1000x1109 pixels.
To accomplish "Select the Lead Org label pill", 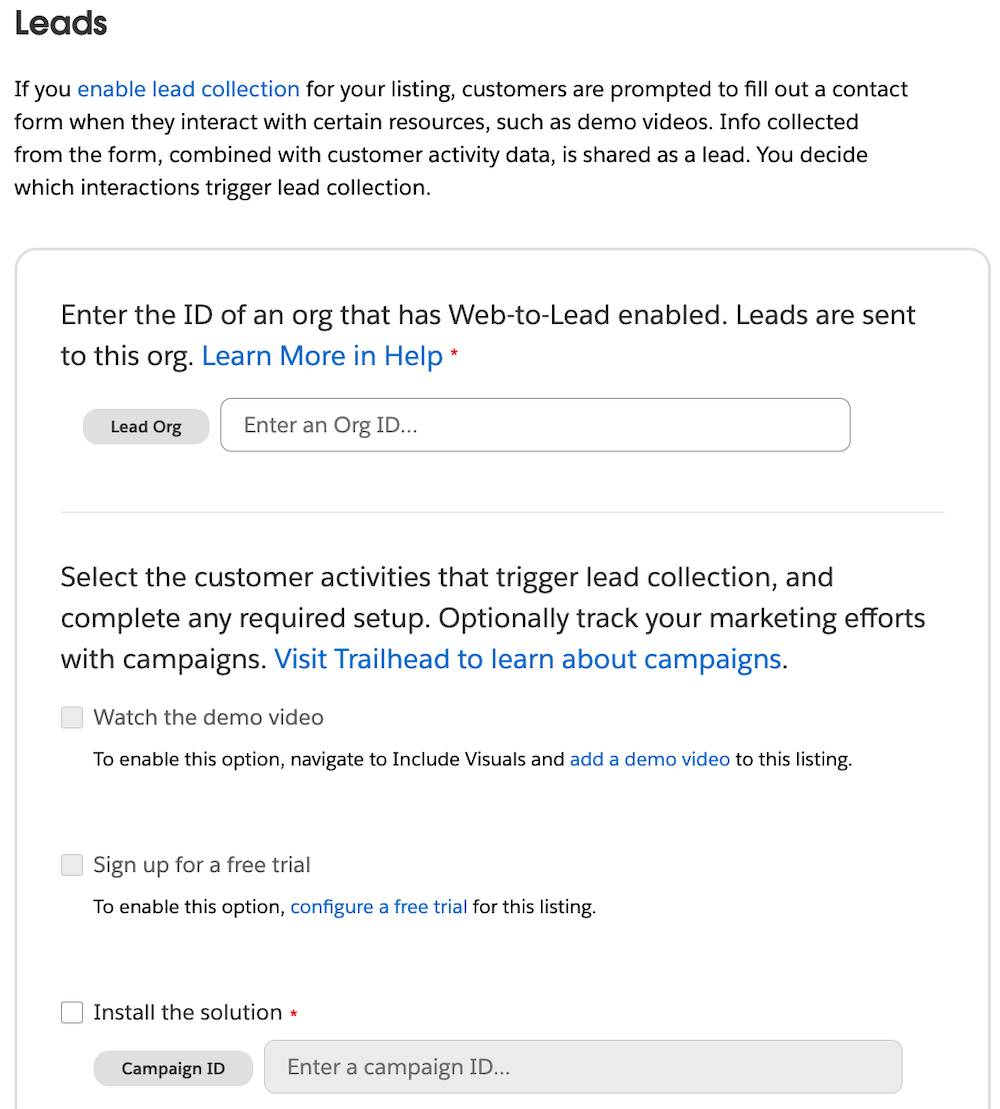I will [146, 426].
